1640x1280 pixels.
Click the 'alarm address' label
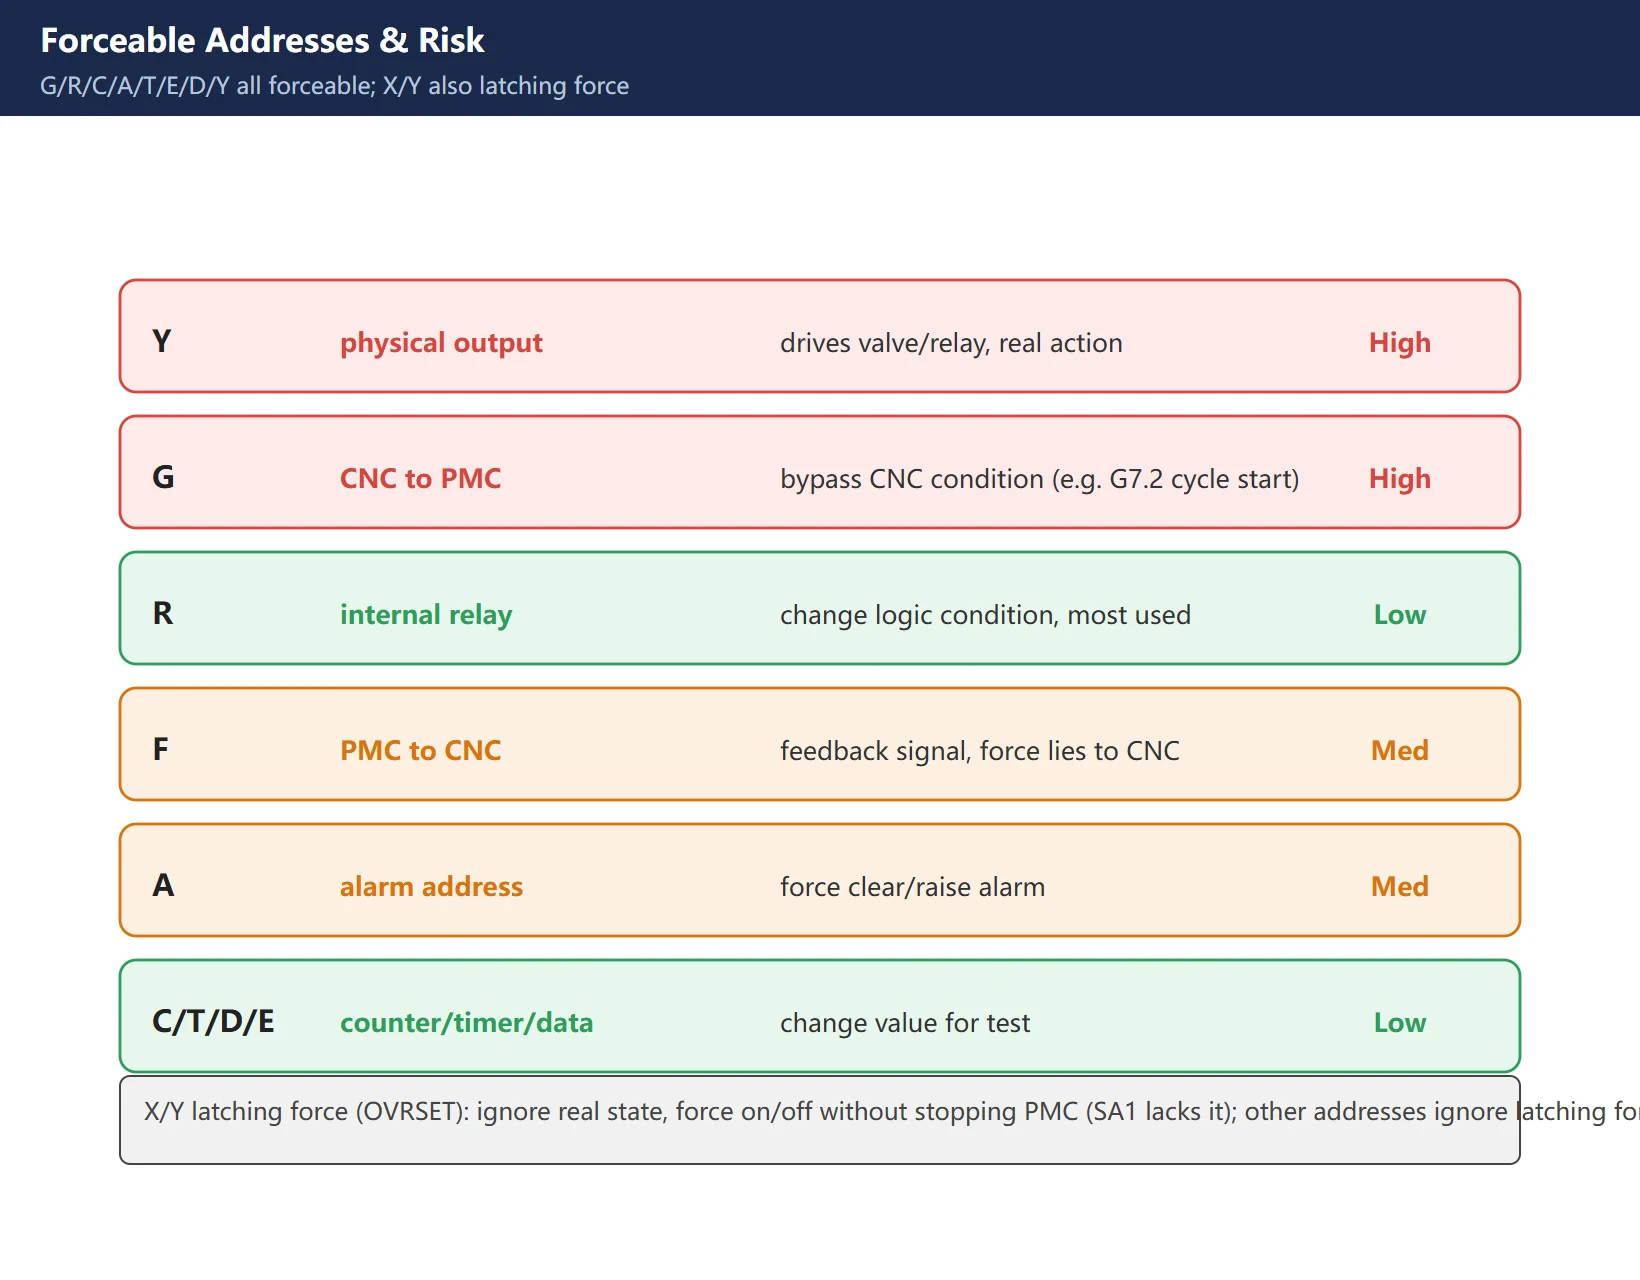(x=431, y=887)
